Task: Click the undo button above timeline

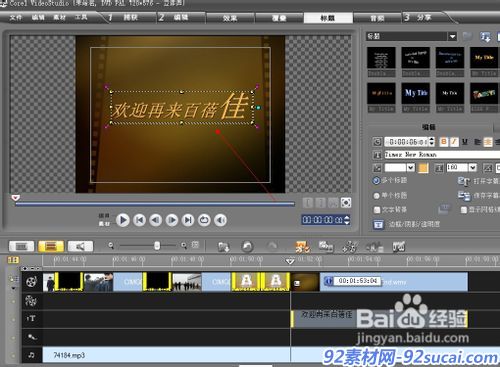Action: coord(247,247)
